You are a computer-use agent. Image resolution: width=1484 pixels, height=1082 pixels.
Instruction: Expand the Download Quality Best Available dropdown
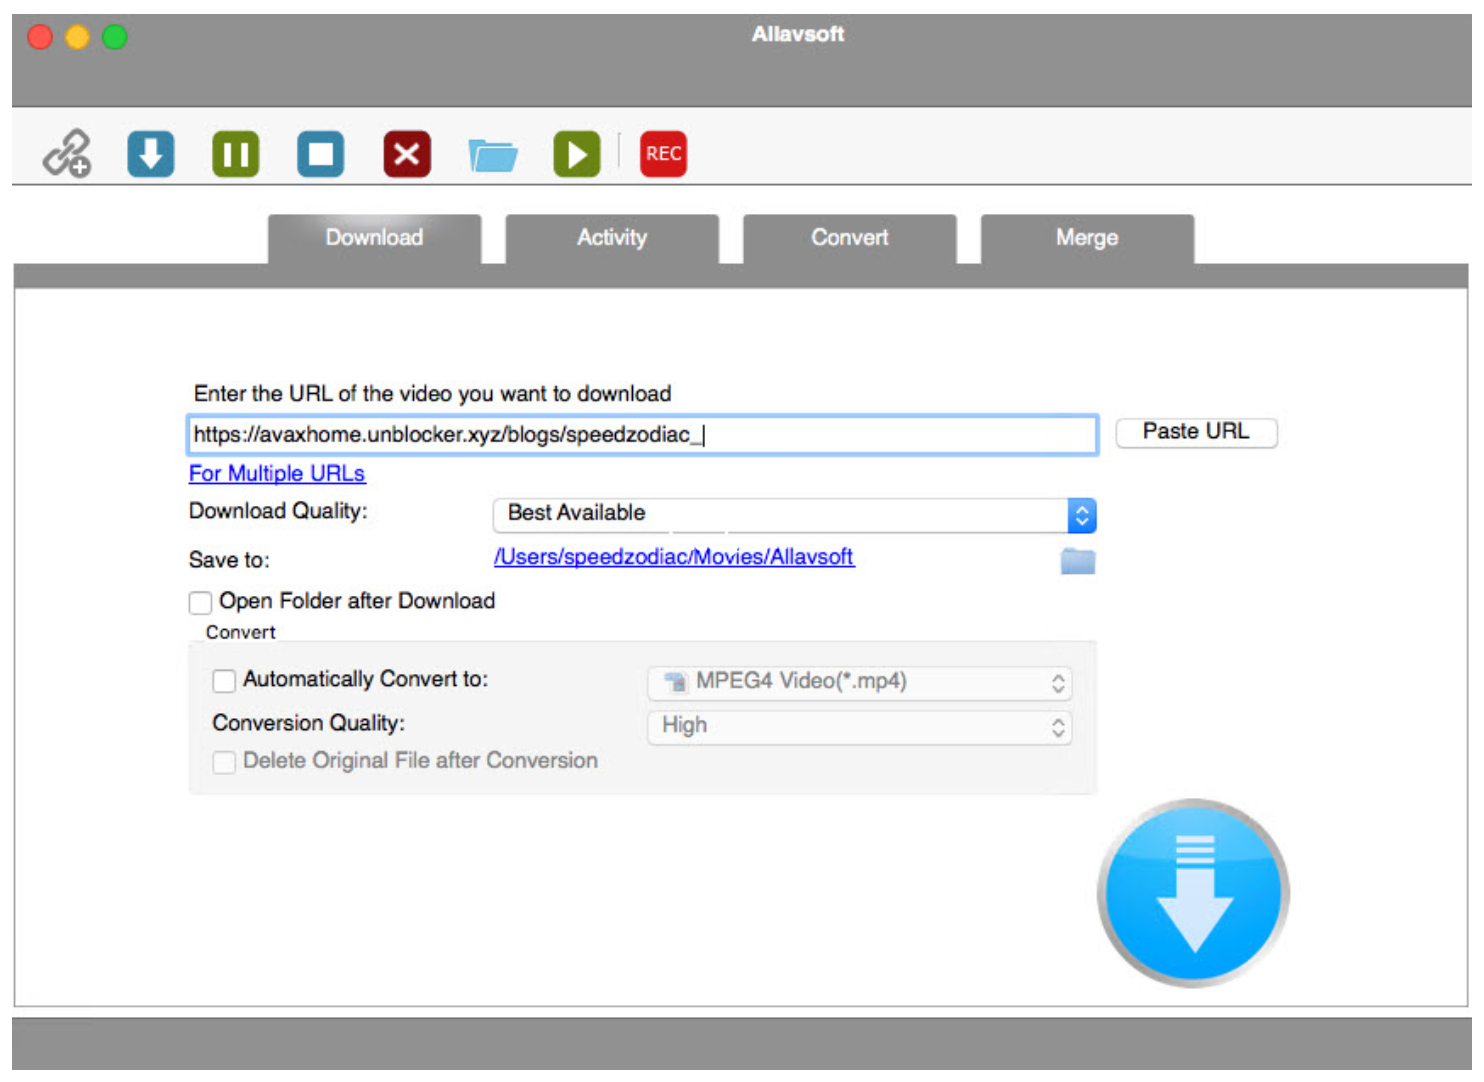795,515
